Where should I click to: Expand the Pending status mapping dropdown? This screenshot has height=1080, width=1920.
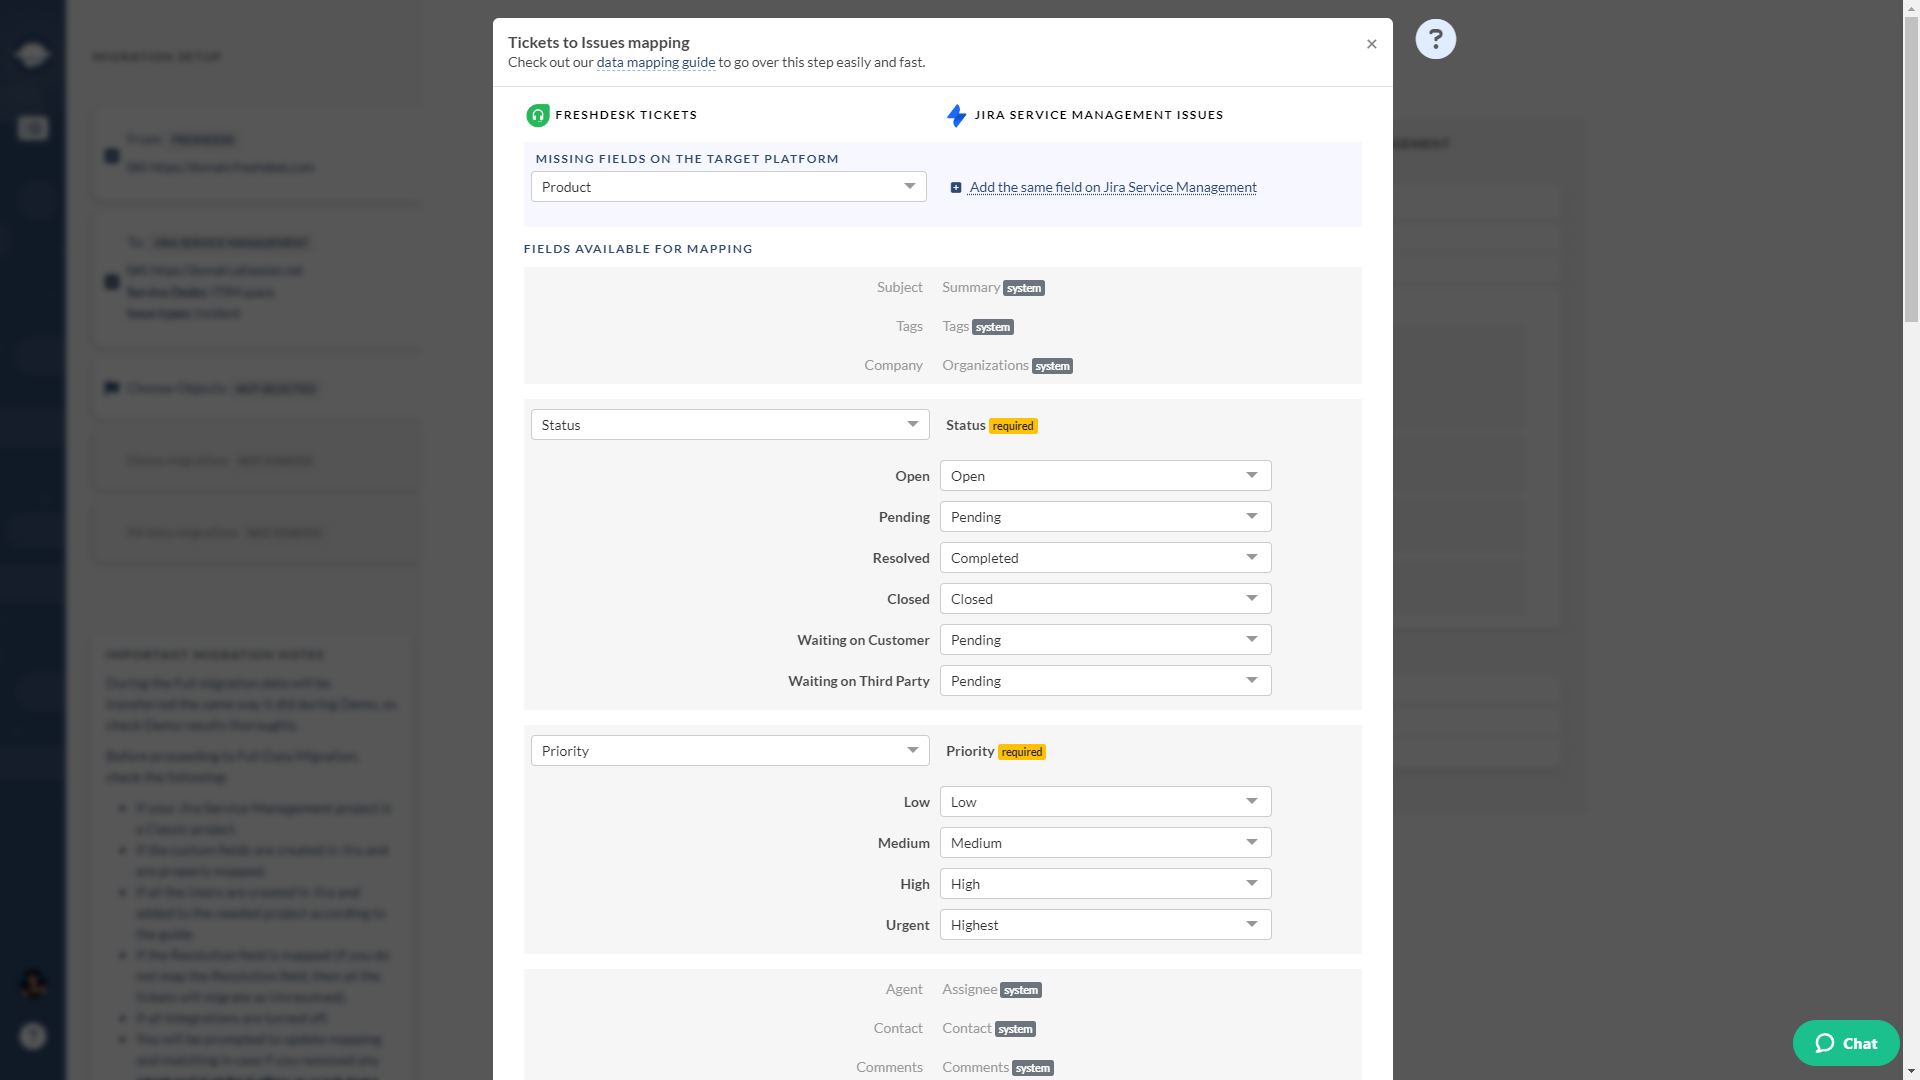[x=1106, y=517]
